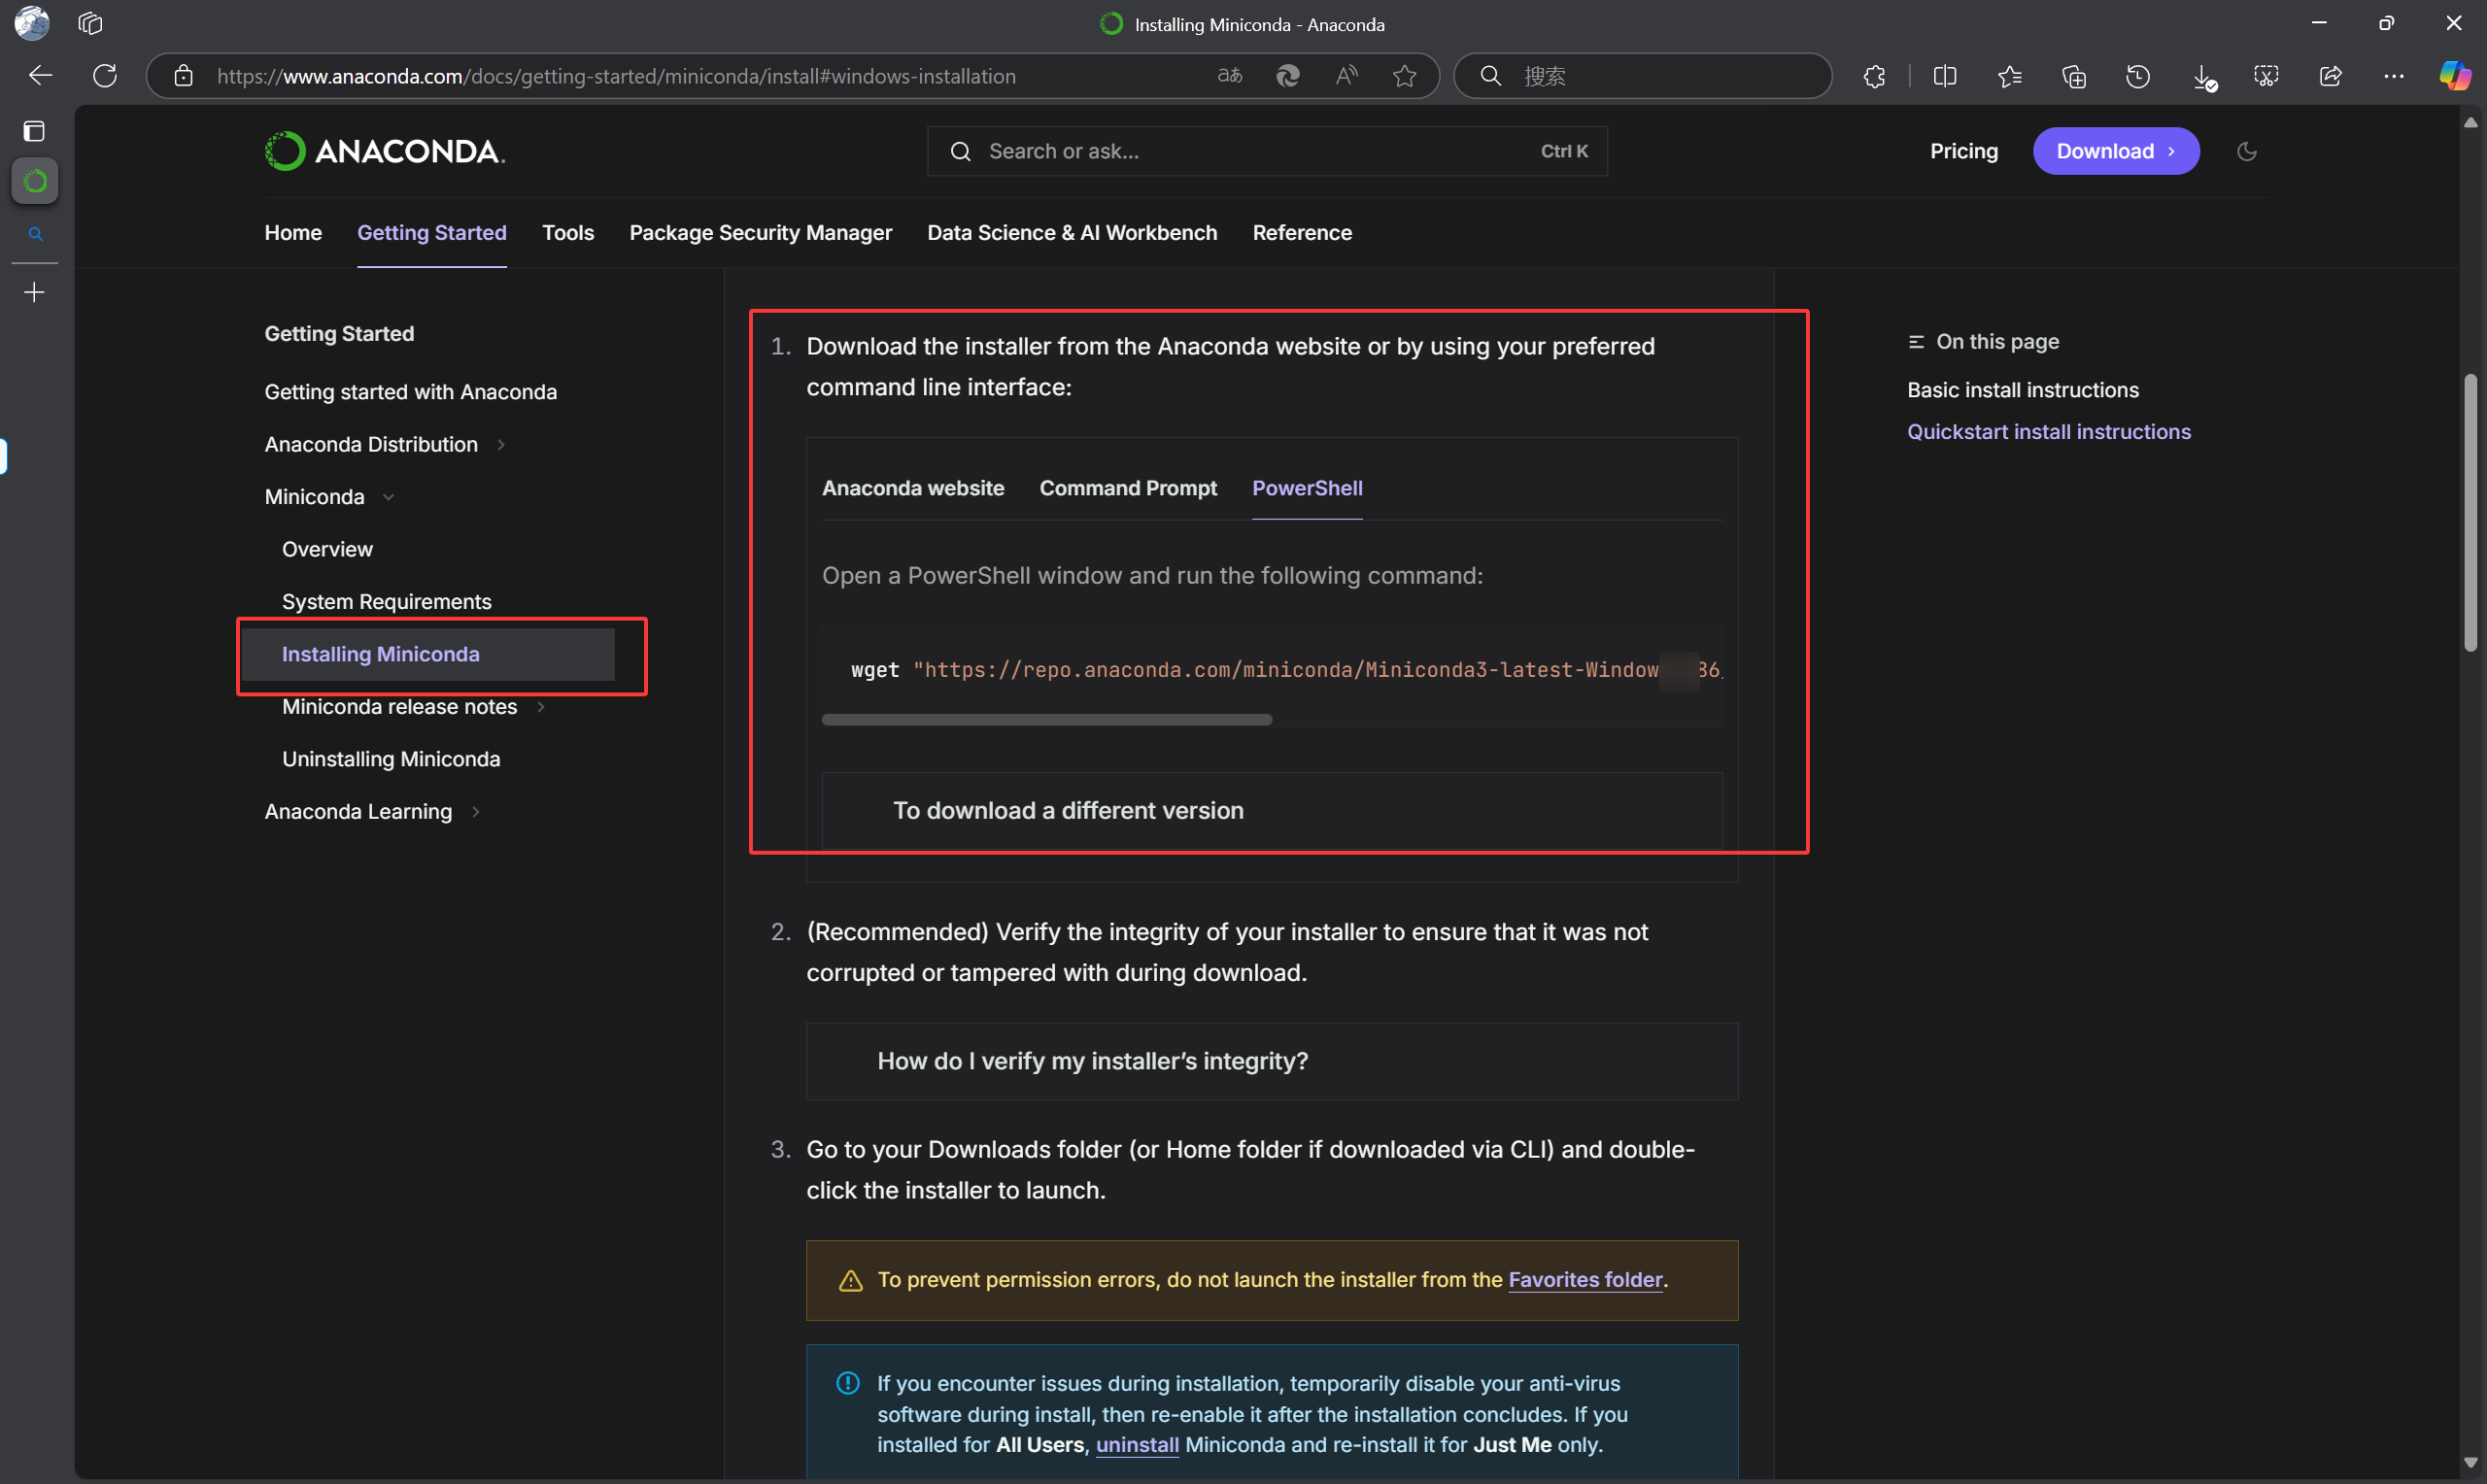This screenshot has height=1484, width=2487.
Task: Expand Anaconda Distribution sidebar section
Action: tap(500, 444)
